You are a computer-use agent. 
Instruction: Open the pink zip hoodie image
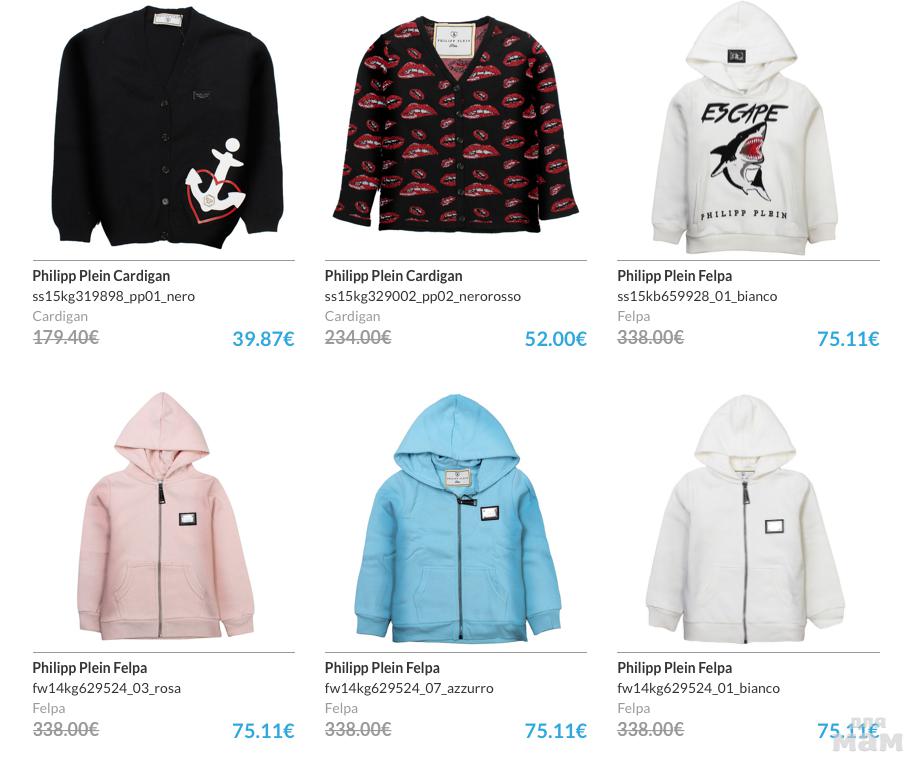coord(166,517)
